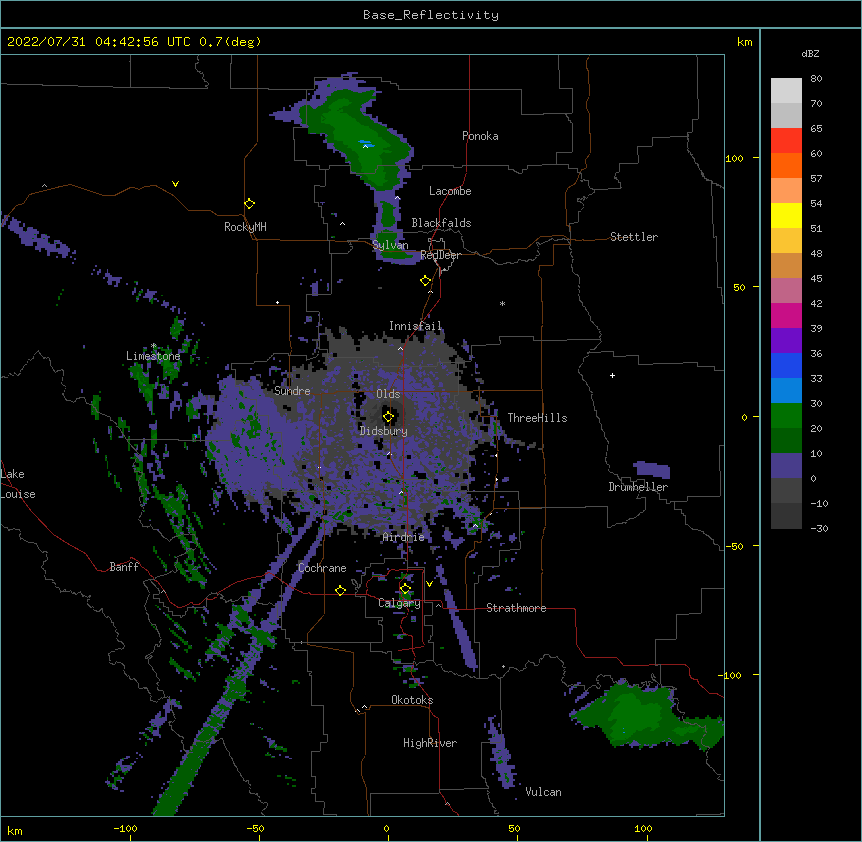The image size is (862, 842).
Task: Click the Airdrie label
Action: click(403, 537)
